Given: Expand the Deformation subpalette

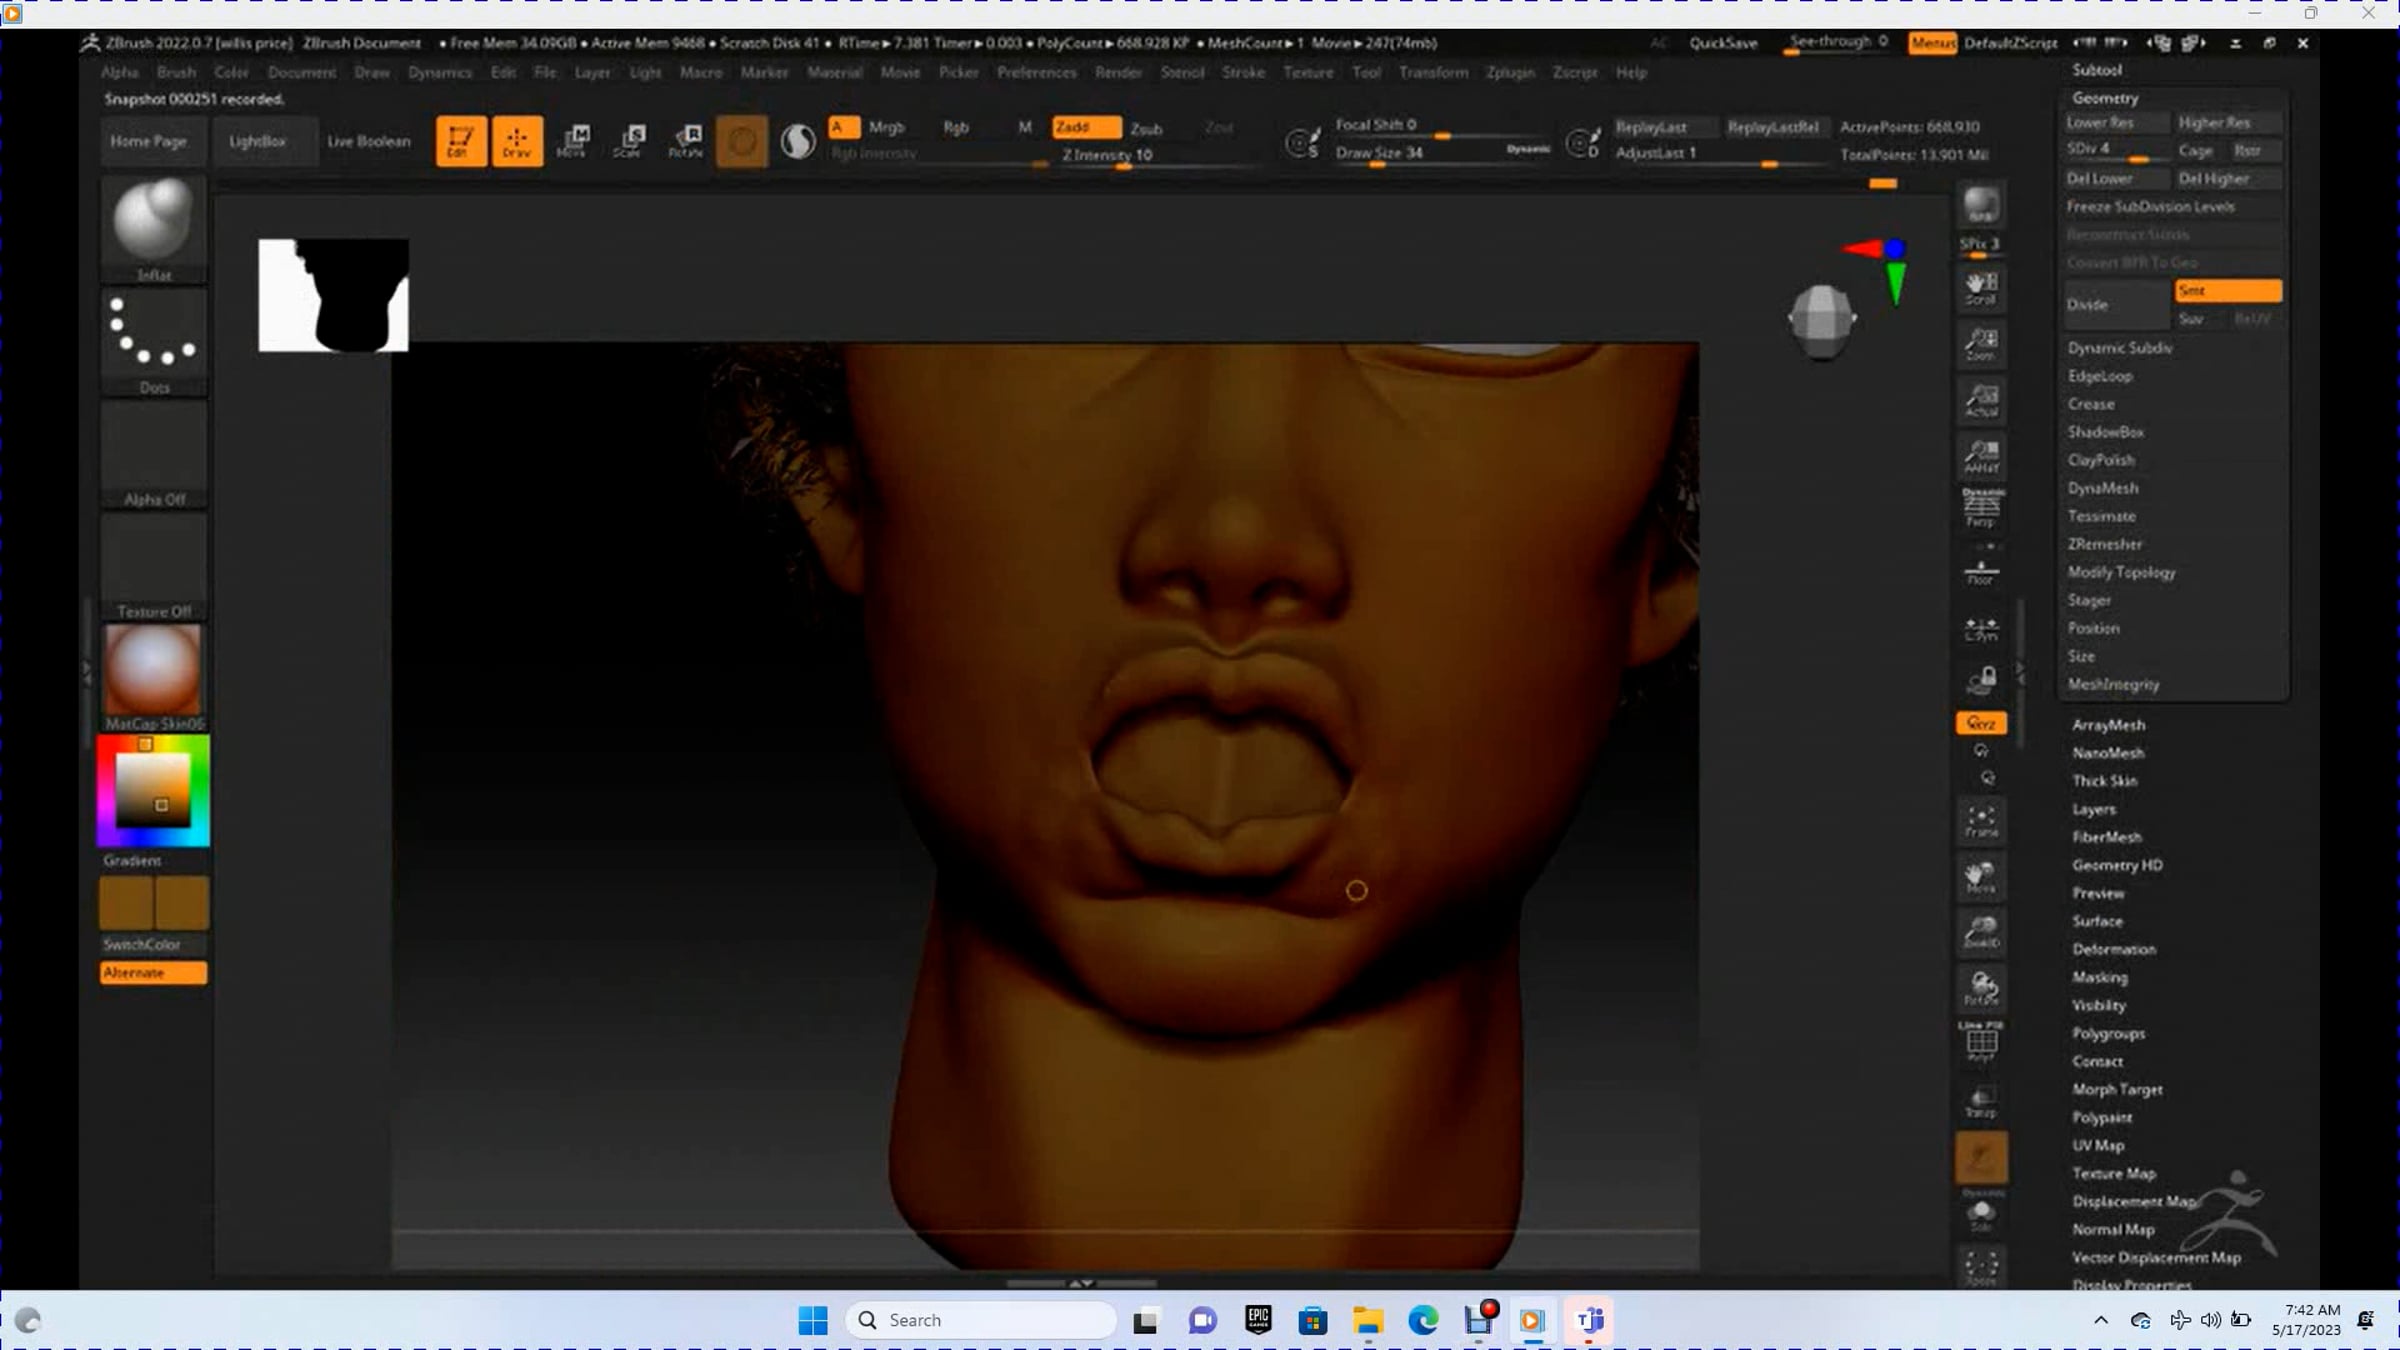Looking at the screenshot, I should [2114, 949].
